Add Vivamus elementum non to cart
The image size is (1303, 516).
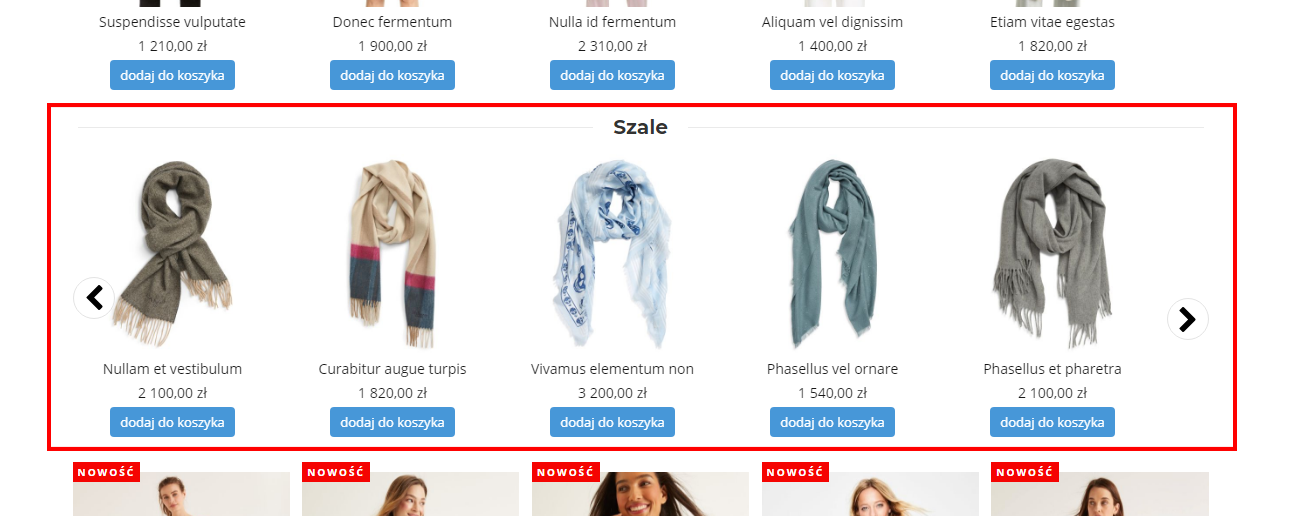click(612, 422)
